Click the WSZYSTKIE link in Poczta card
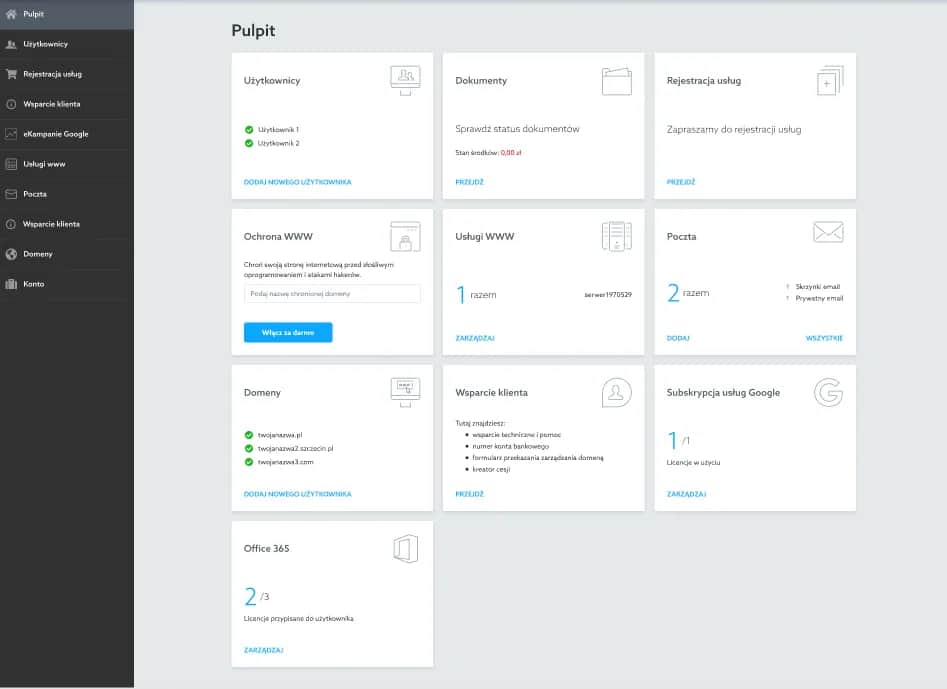The image size is (947, 689). (x=824, y=338)
